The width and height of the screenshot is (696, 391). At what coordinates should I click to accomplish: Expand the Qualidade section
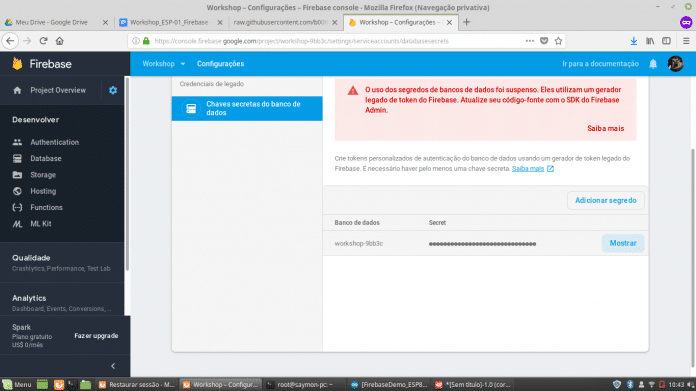pos(62,262)
